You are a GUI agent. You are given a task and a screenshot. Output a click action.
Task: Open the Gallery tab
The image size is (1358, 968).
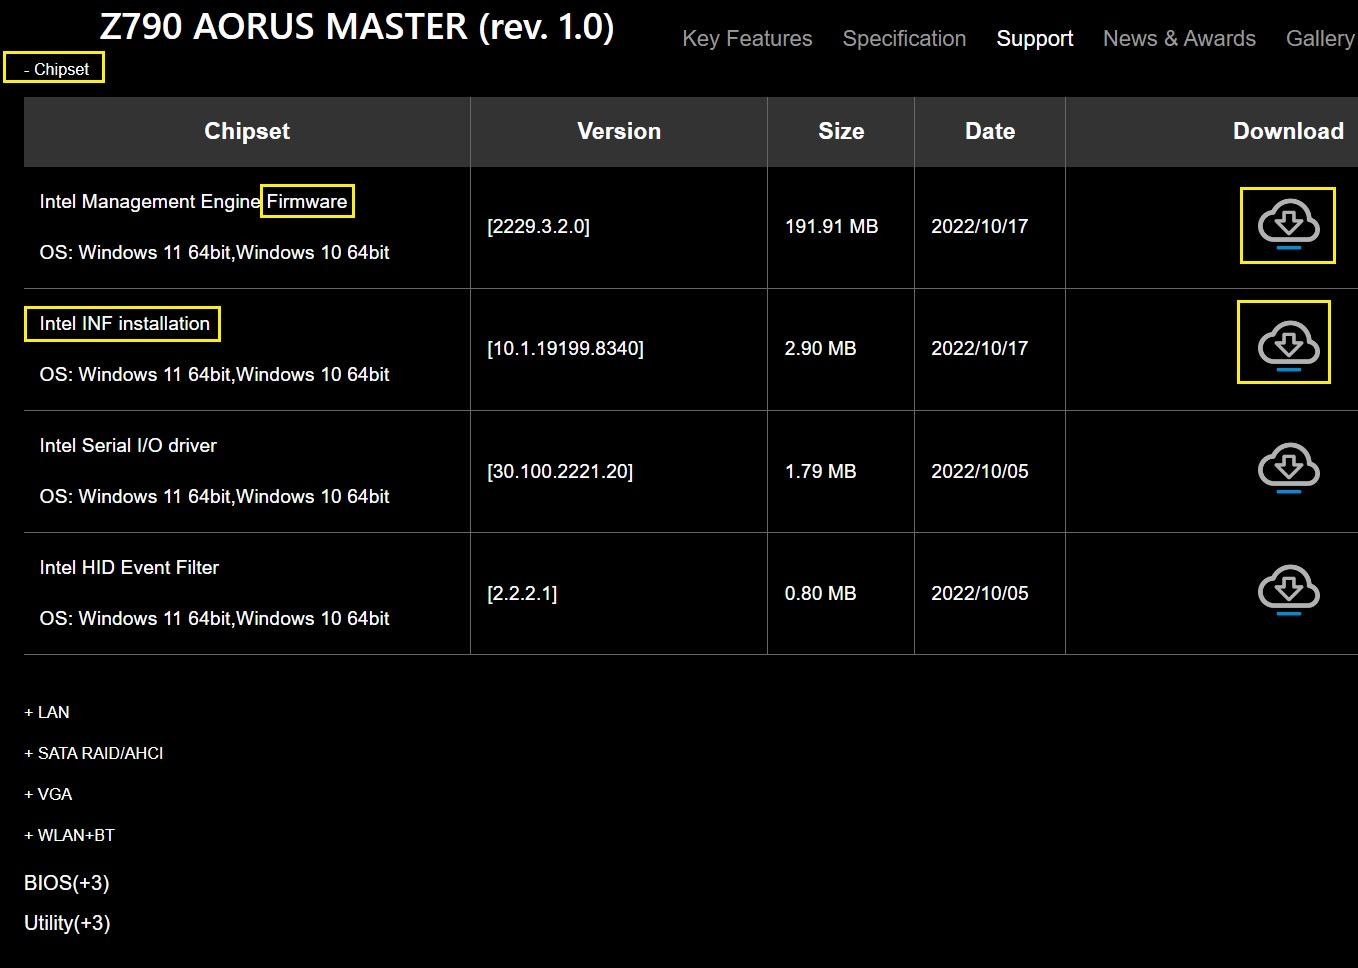1320,38
